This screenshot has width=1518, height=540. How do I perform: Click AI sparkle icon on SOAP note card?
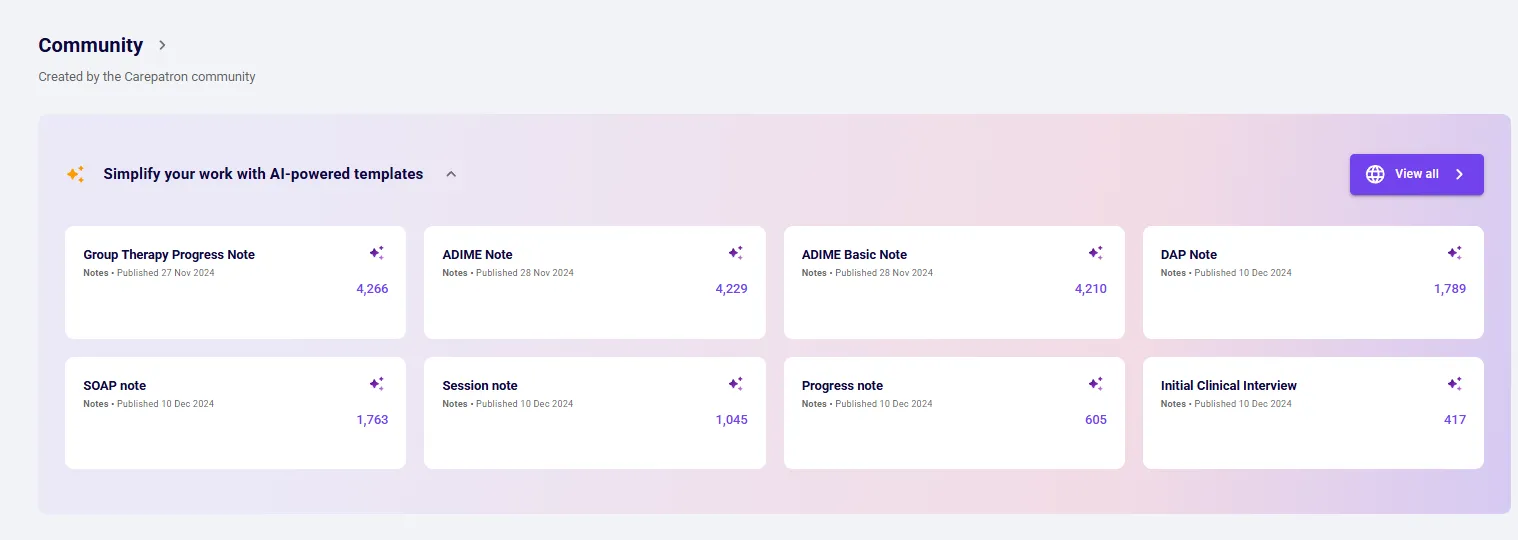[376, 384]
